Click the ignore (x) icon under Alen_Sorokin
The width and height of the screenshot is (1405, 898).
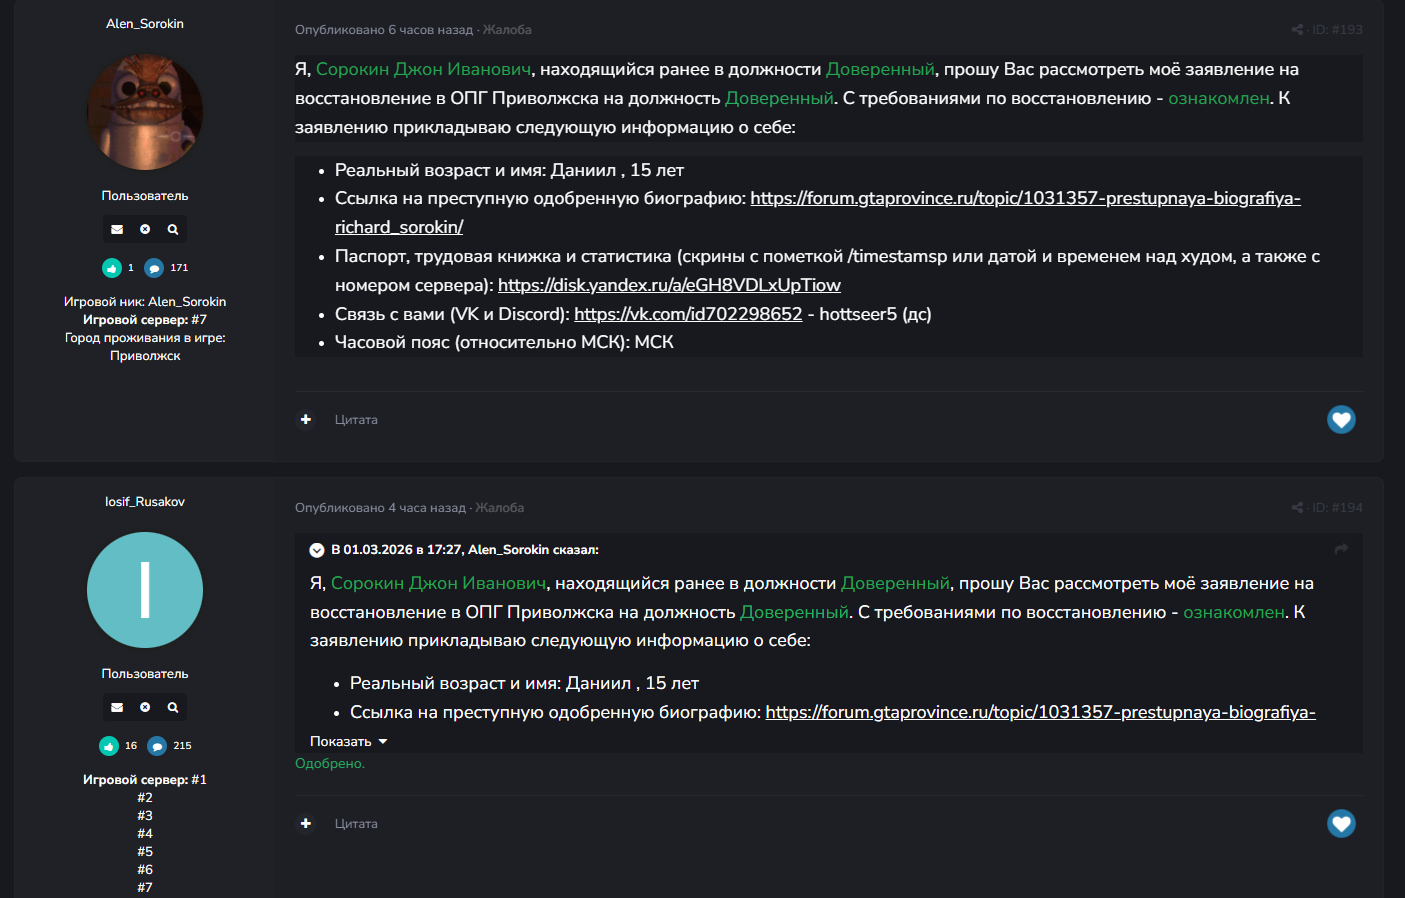[145, 230]
